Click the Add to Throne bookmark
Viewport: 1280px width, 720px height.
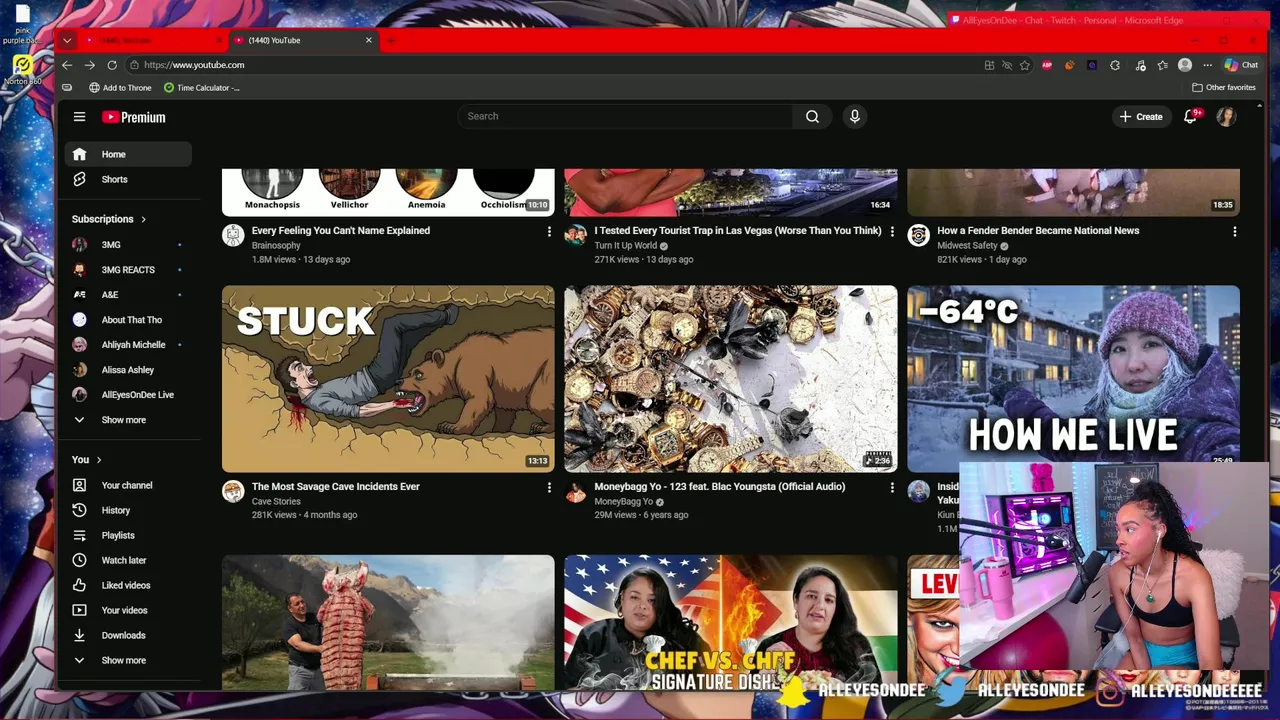click(120, 88)
